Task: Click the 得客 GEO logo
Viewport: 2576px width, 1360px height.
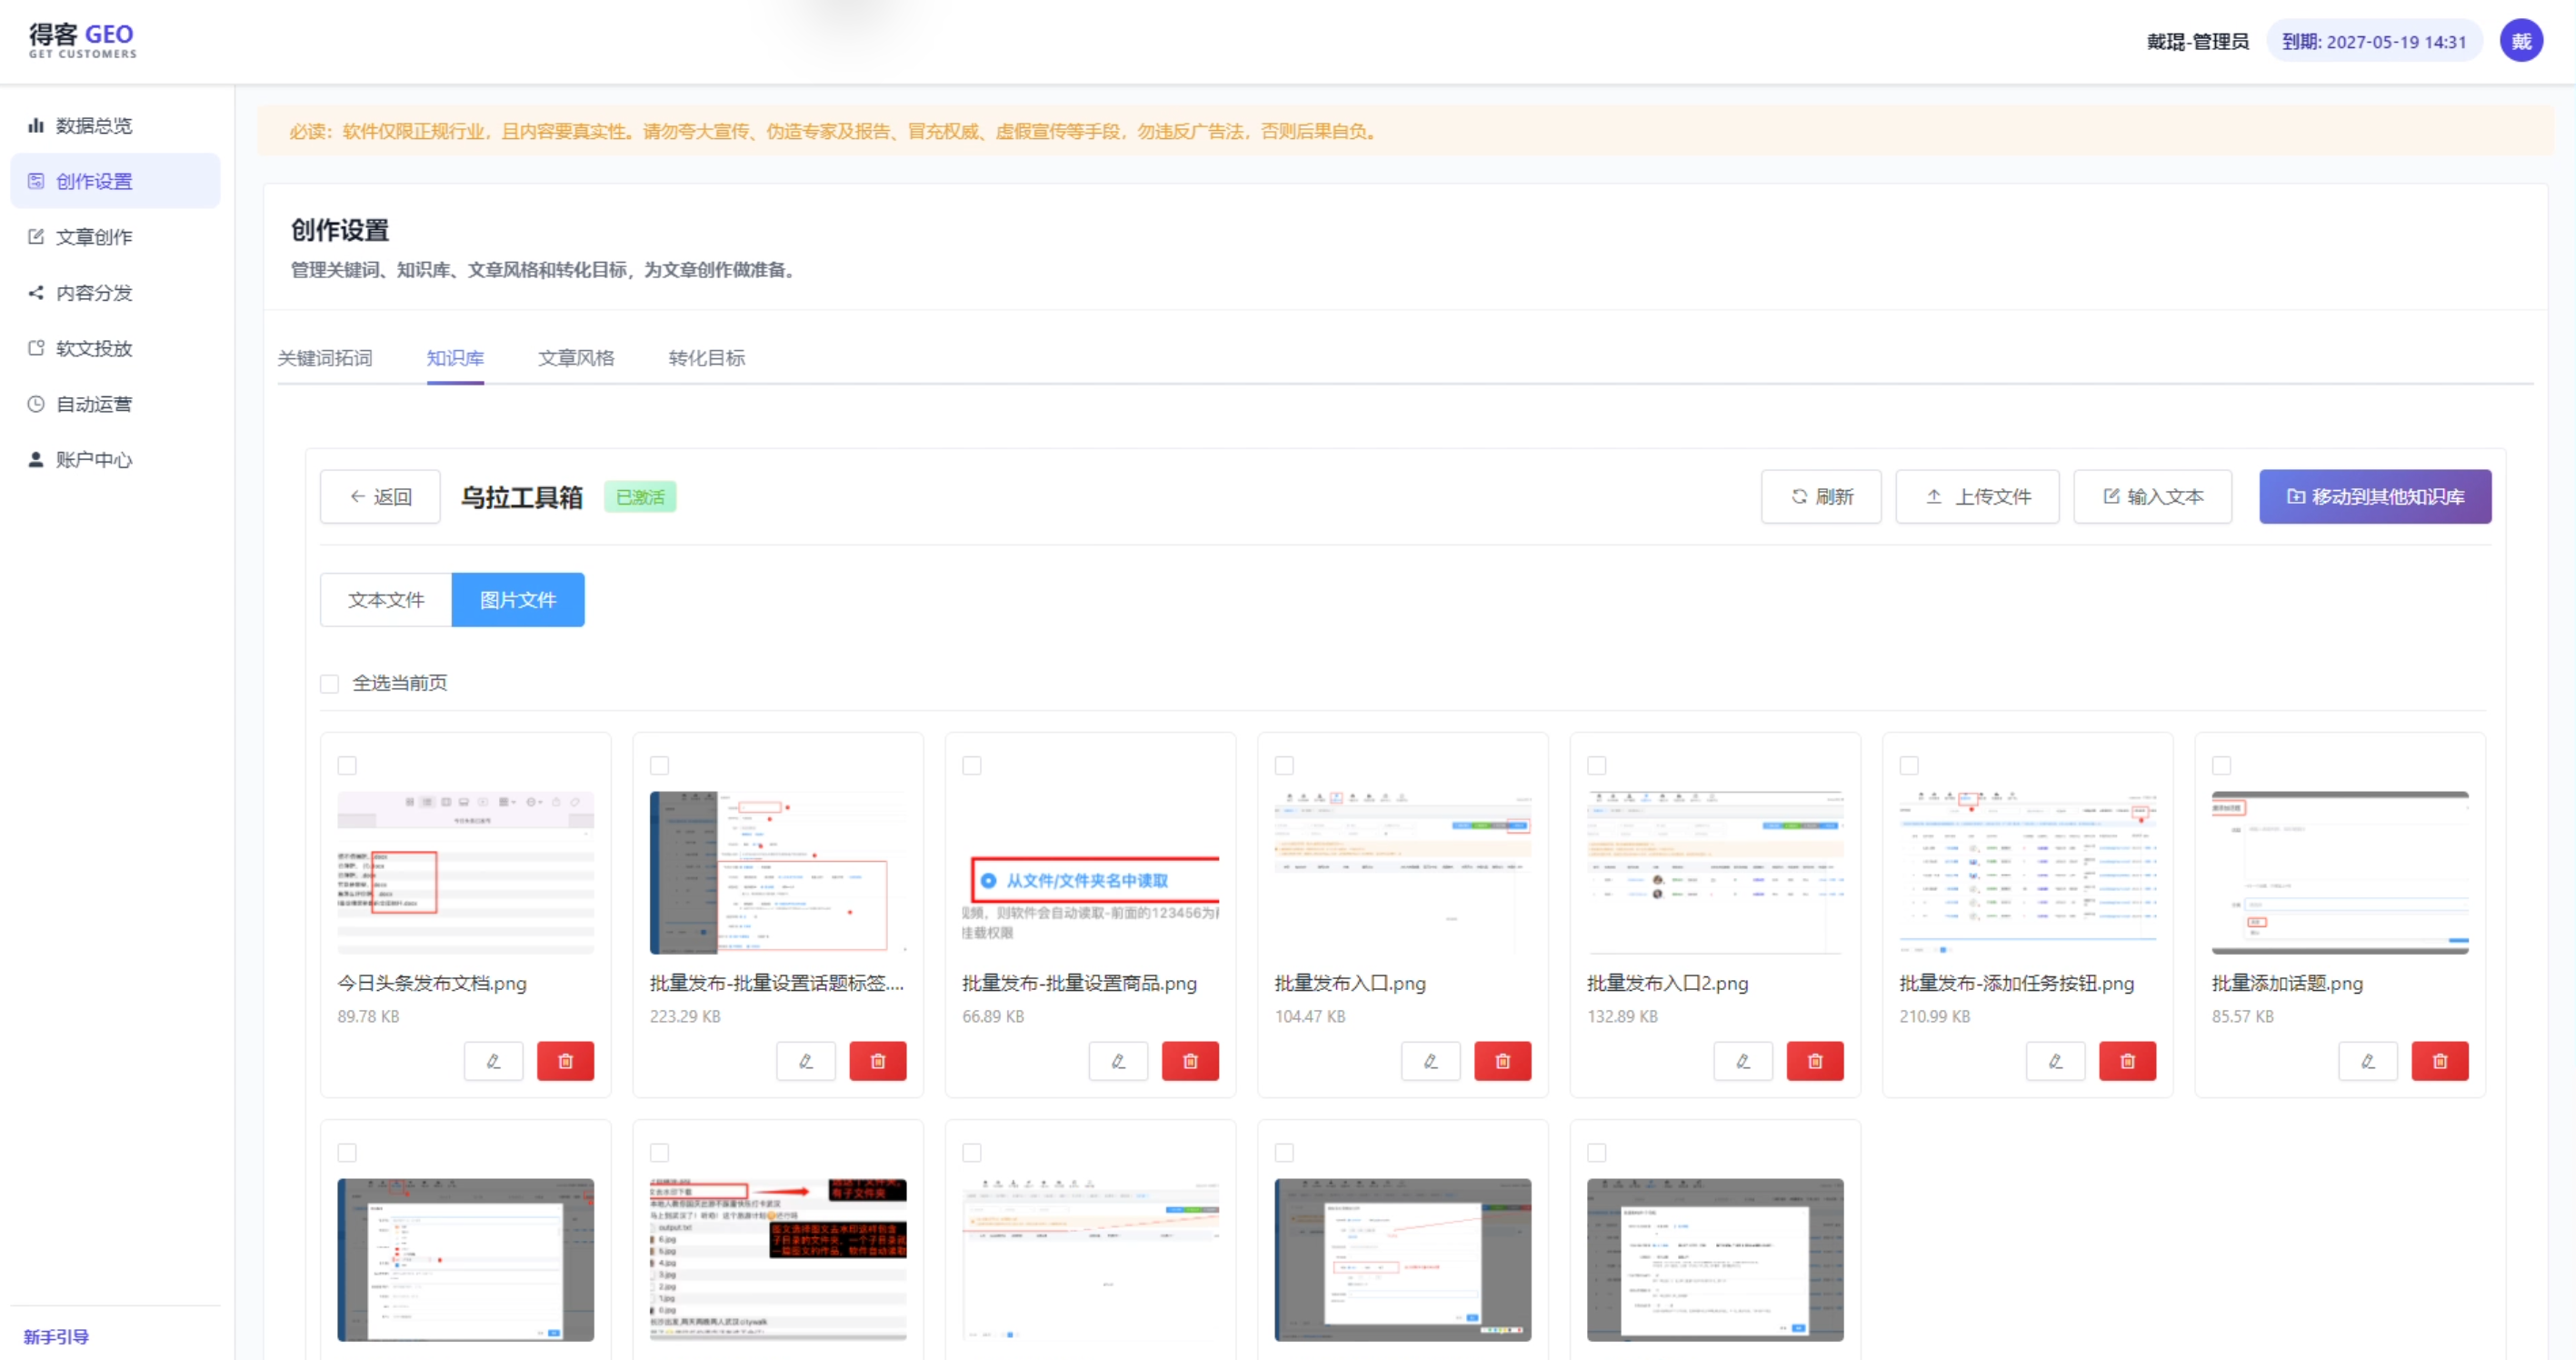Action: [82, 41]
